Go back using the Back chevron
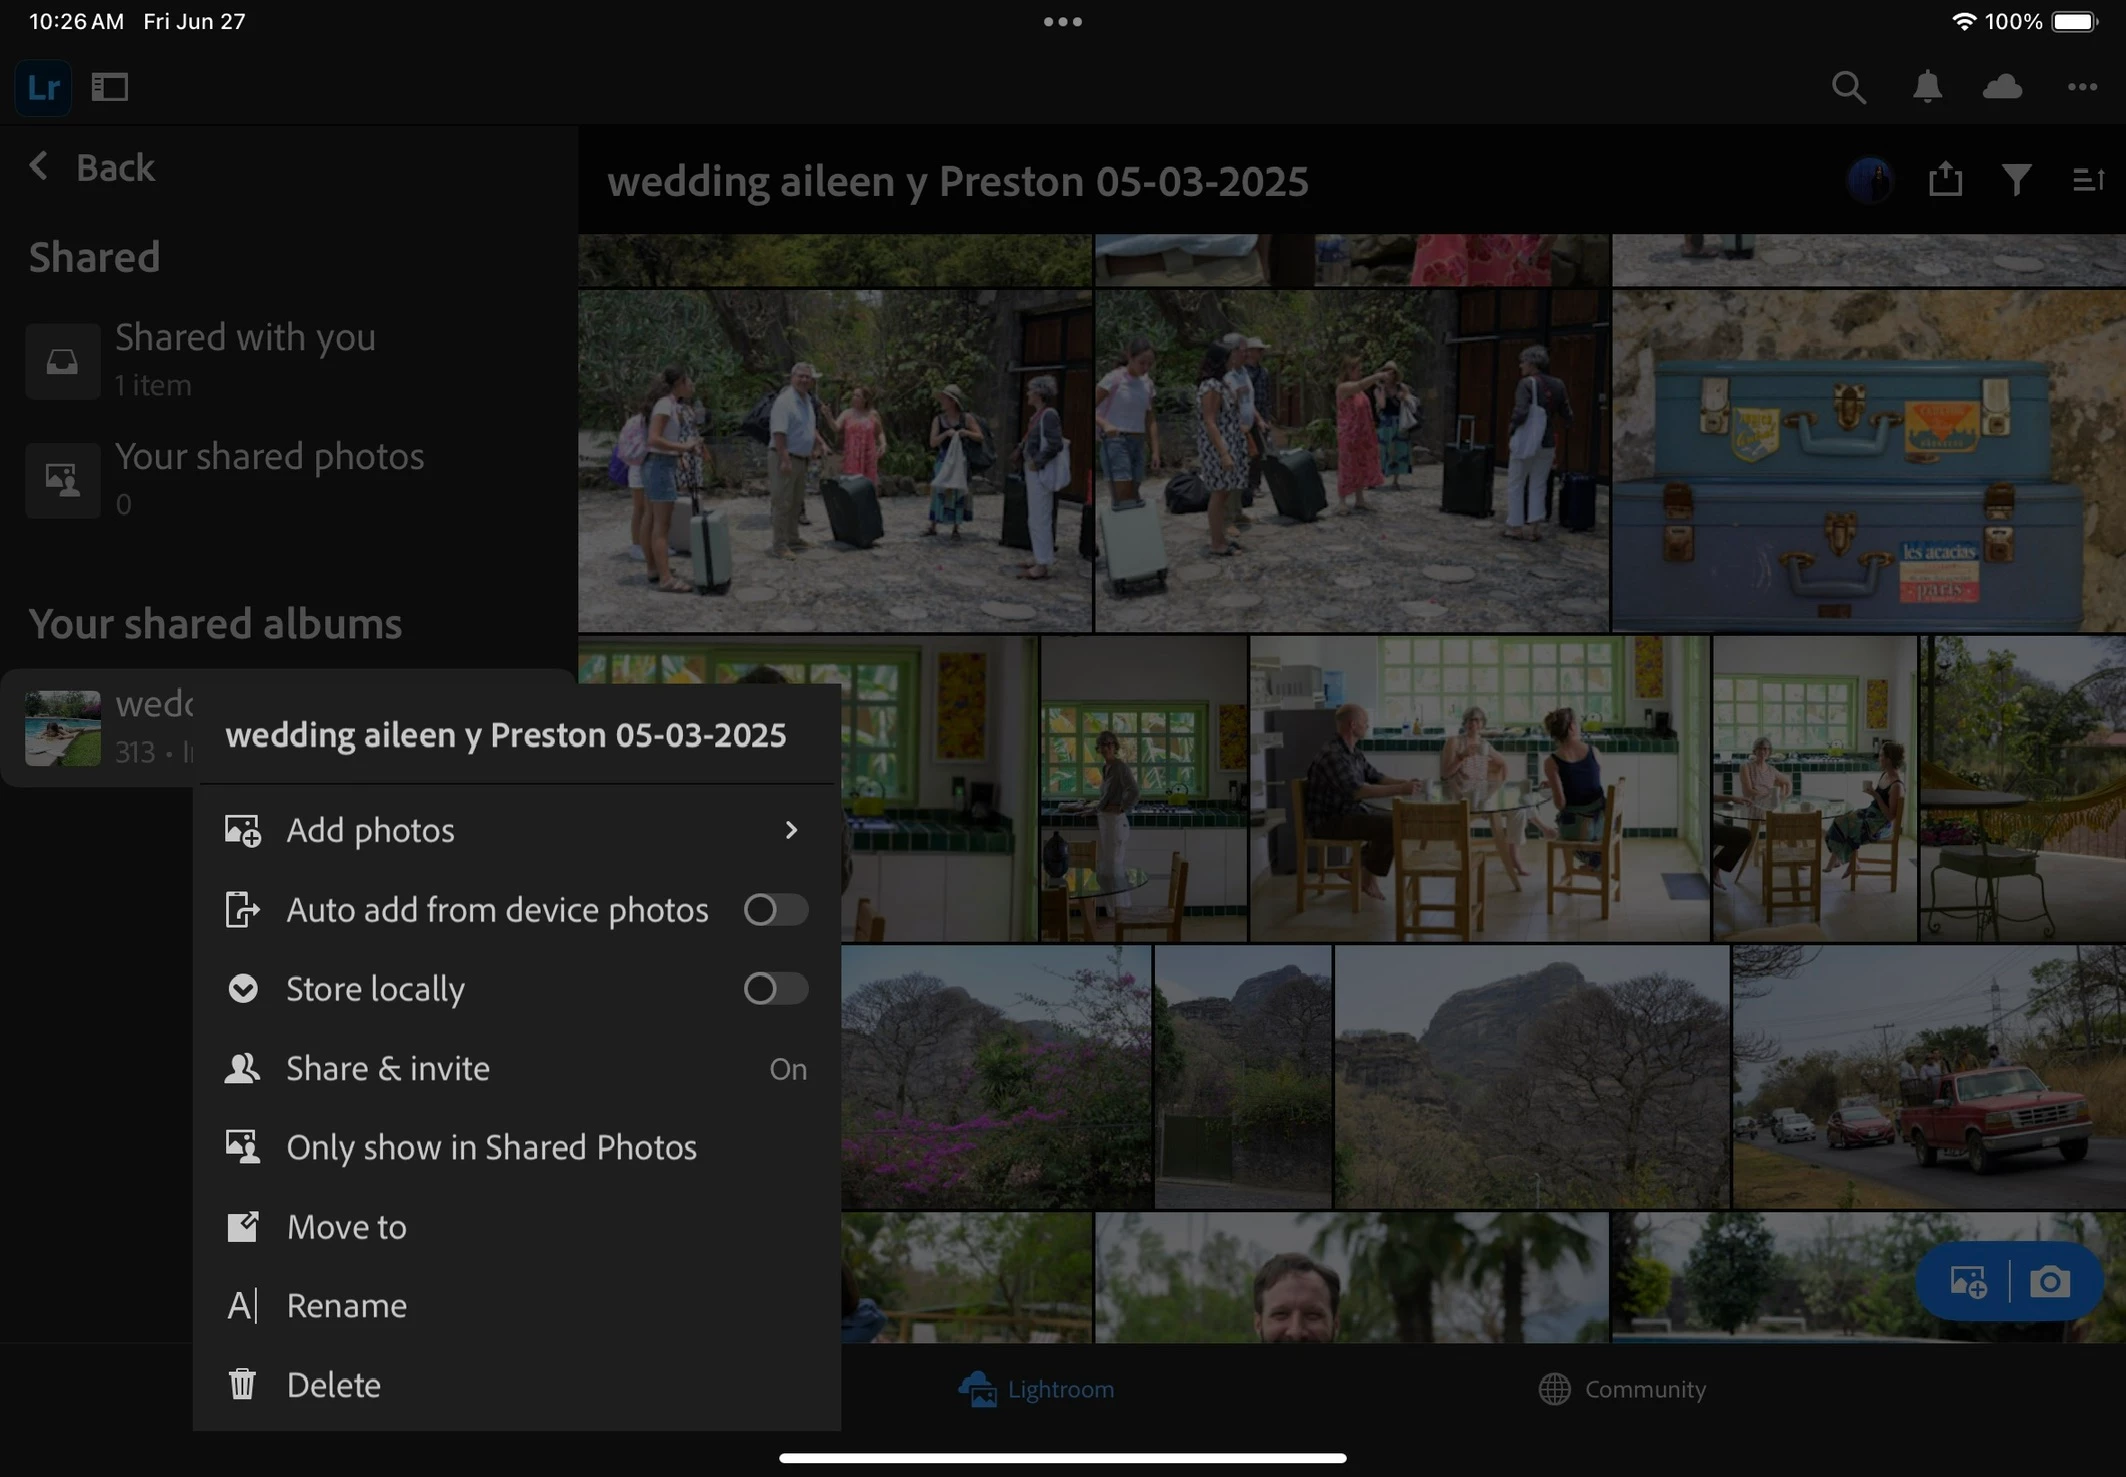The image size is (2126, 1477). click(40, 166)
